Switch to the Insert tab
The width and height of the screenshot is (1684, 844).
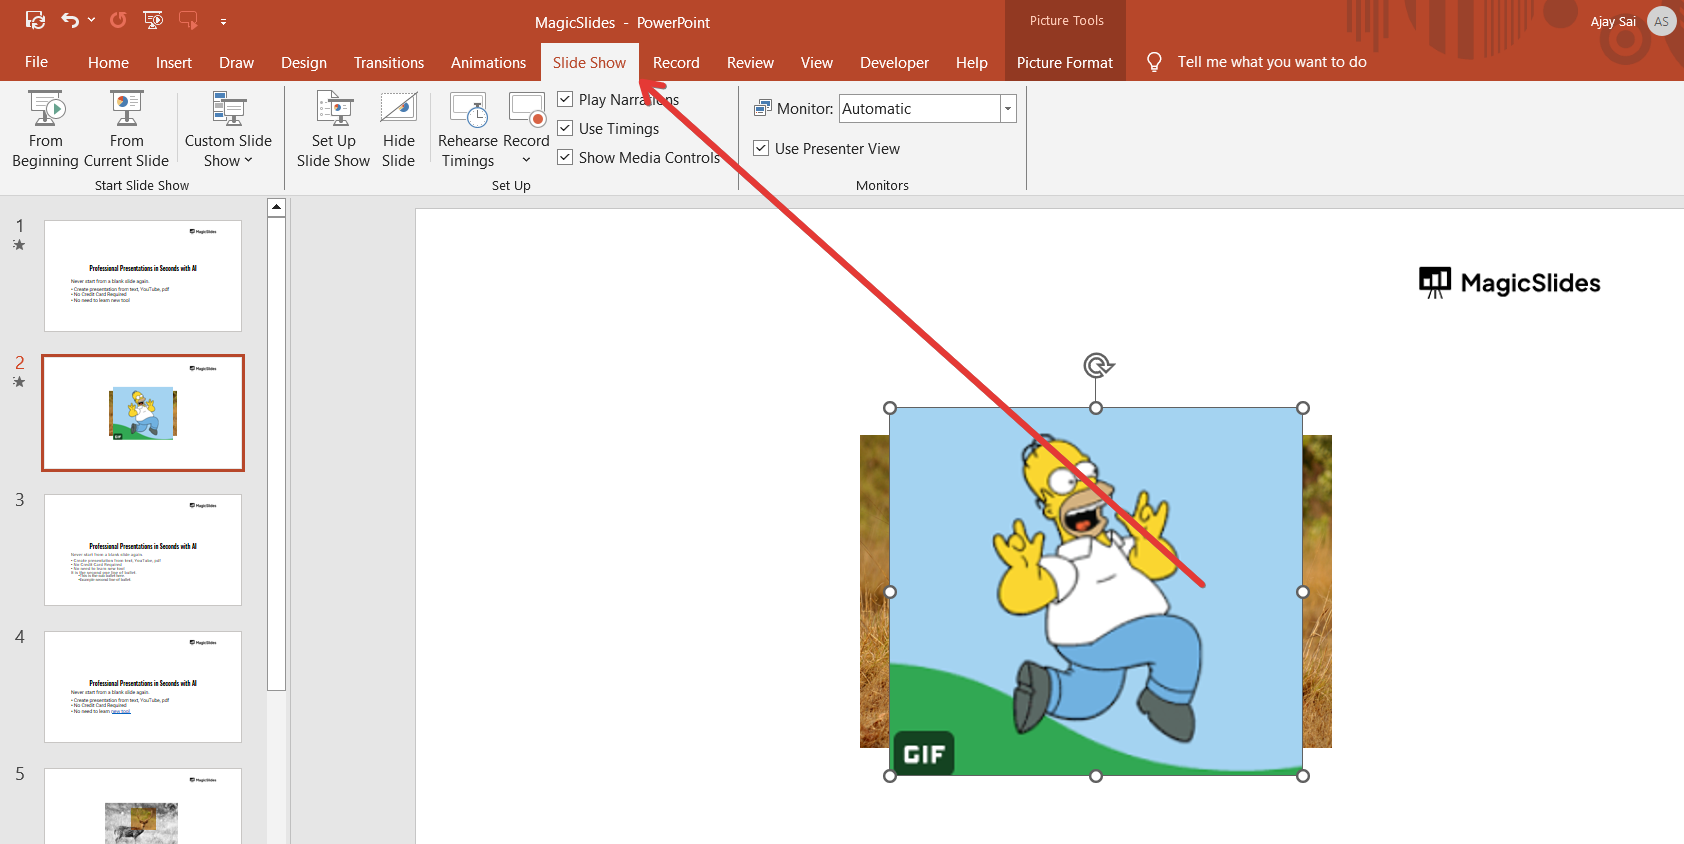[x=174, y=62]
